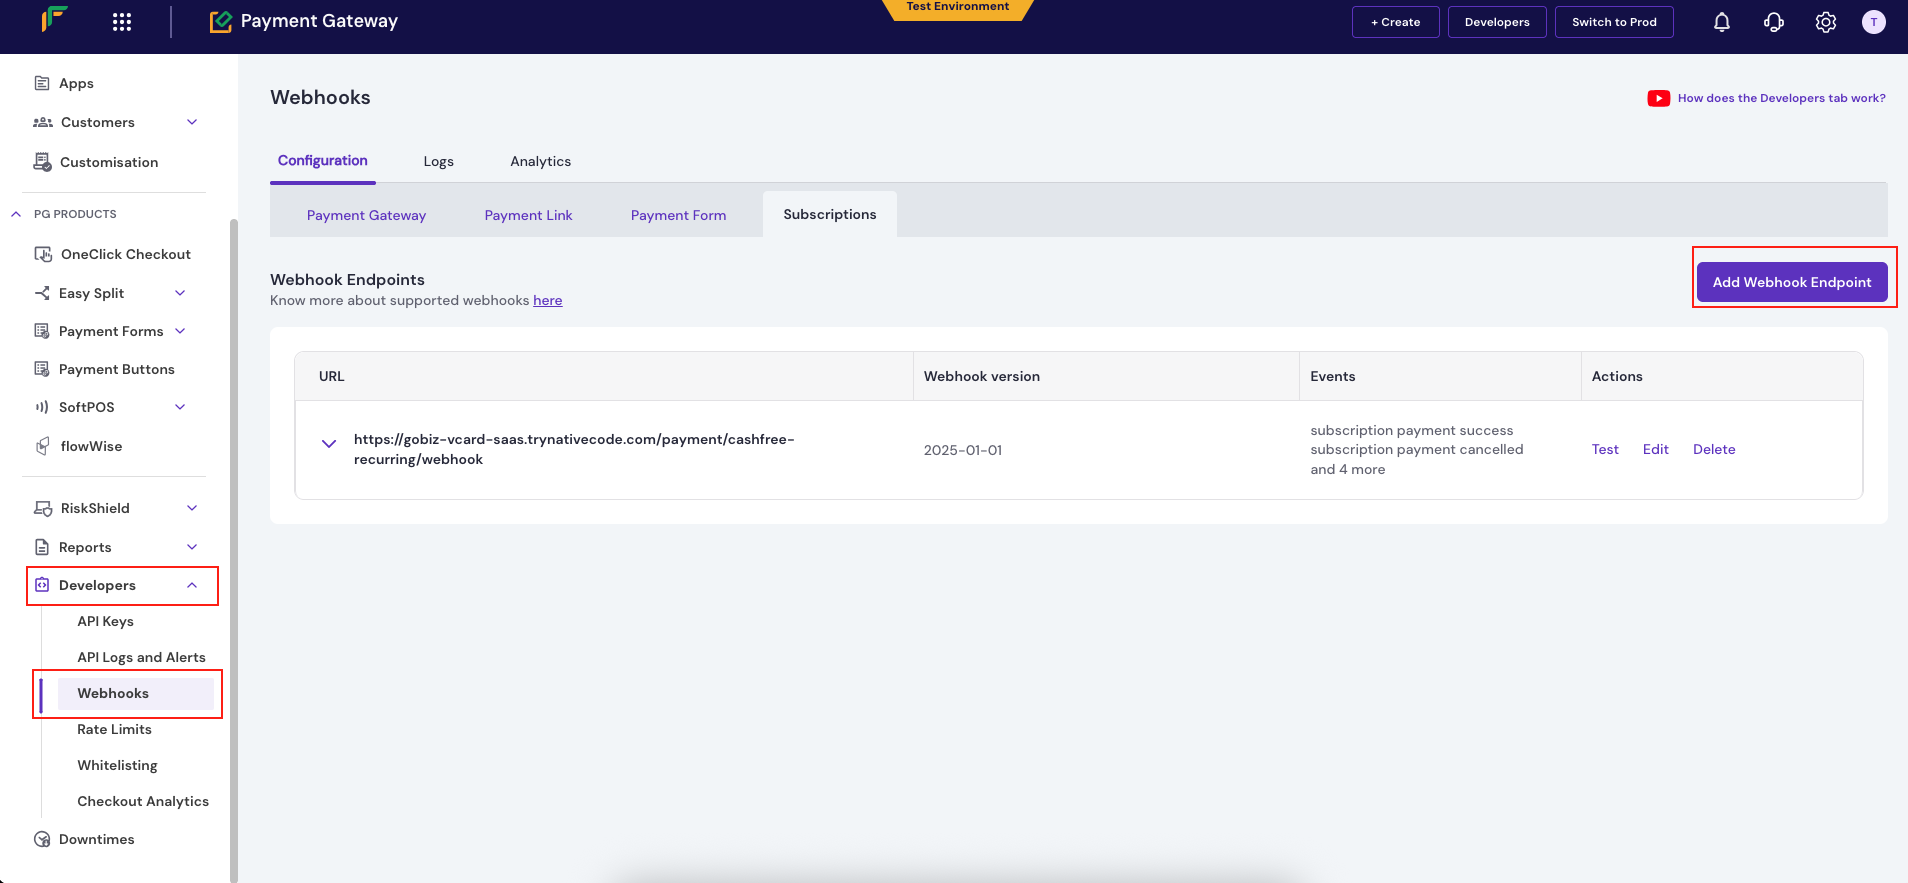The image size is (1908, 883).
Task: Switch to the Configuration tab
Action: (323, 161)
